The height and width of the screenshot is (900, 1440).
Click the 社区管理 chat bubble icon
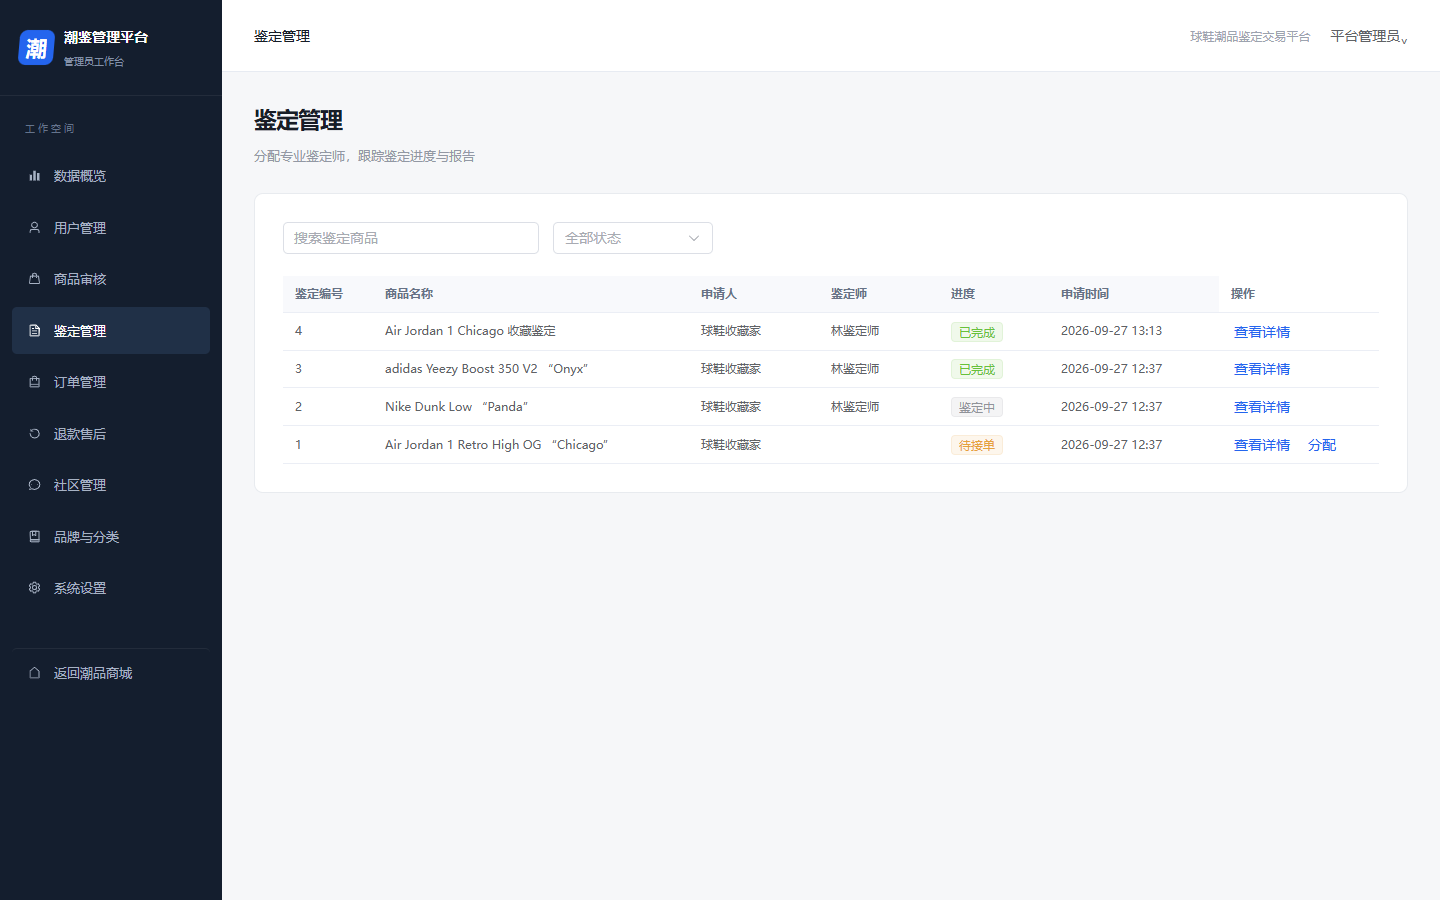[34, 485]
